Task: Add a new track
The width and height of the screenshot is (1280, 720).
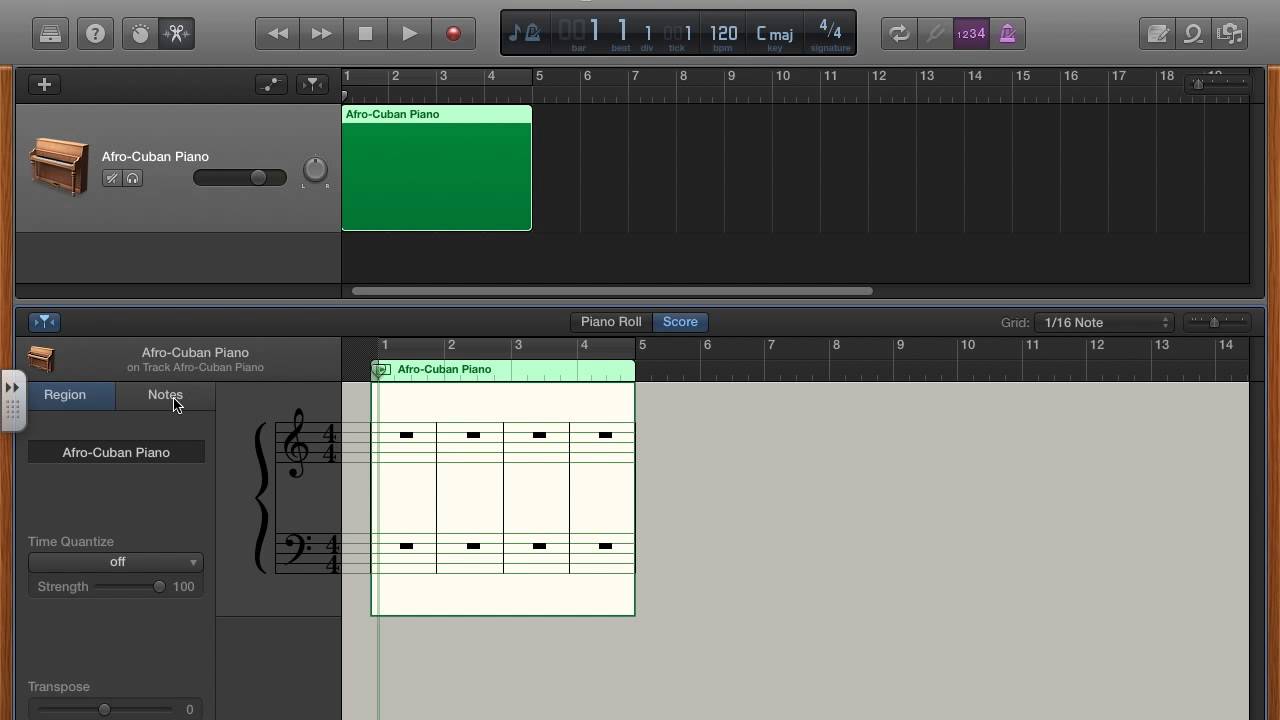Action: coord(44,85)
